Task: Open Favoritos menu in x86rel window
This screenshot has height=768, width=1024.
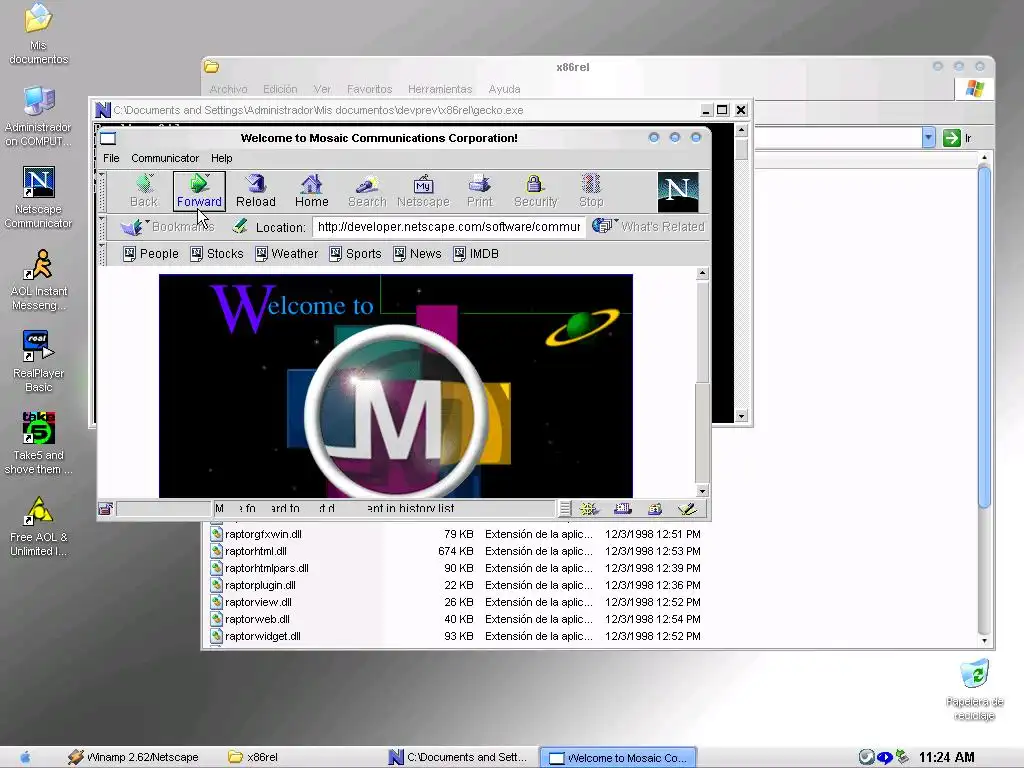Action: click(x=370, y=89)
